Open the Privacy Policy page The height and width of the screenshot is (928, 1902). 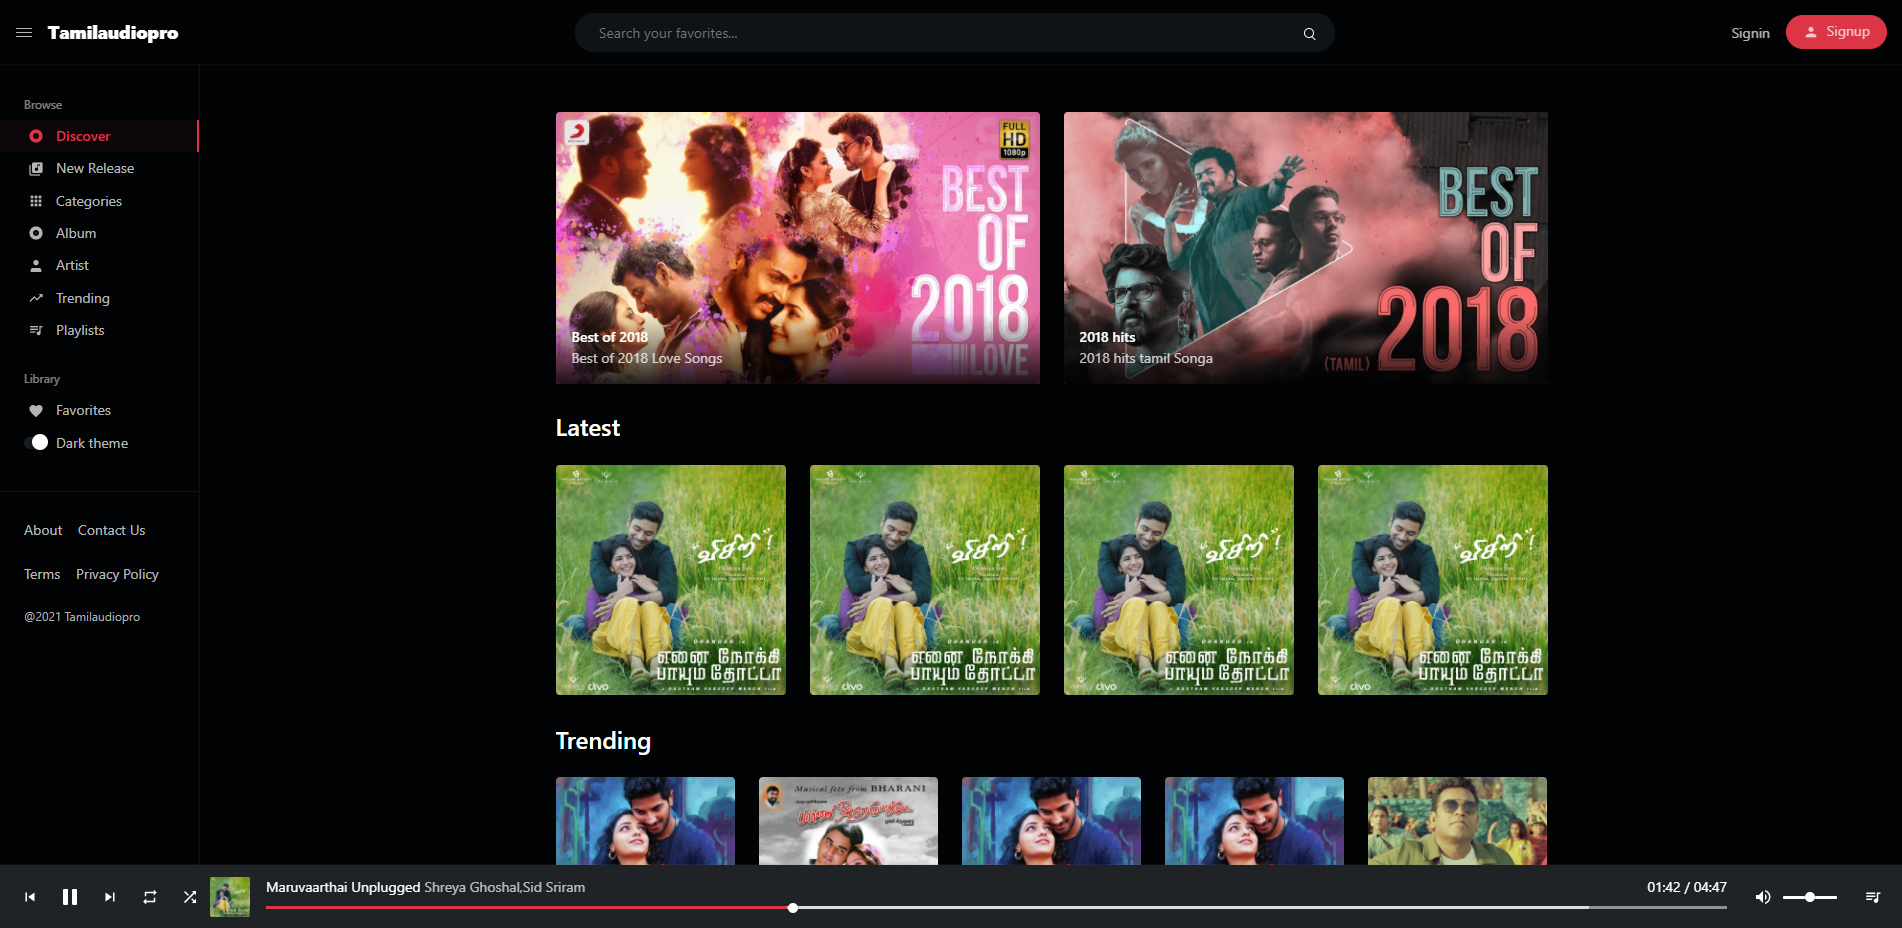117,574
